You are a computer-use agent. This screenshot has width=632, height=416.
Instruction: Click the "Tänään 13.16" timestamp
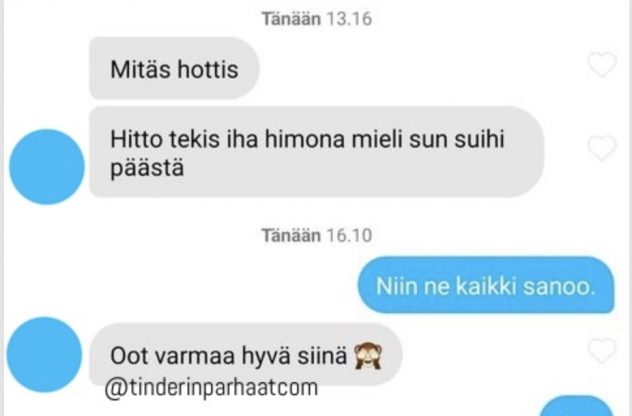(x=316, y=19)
